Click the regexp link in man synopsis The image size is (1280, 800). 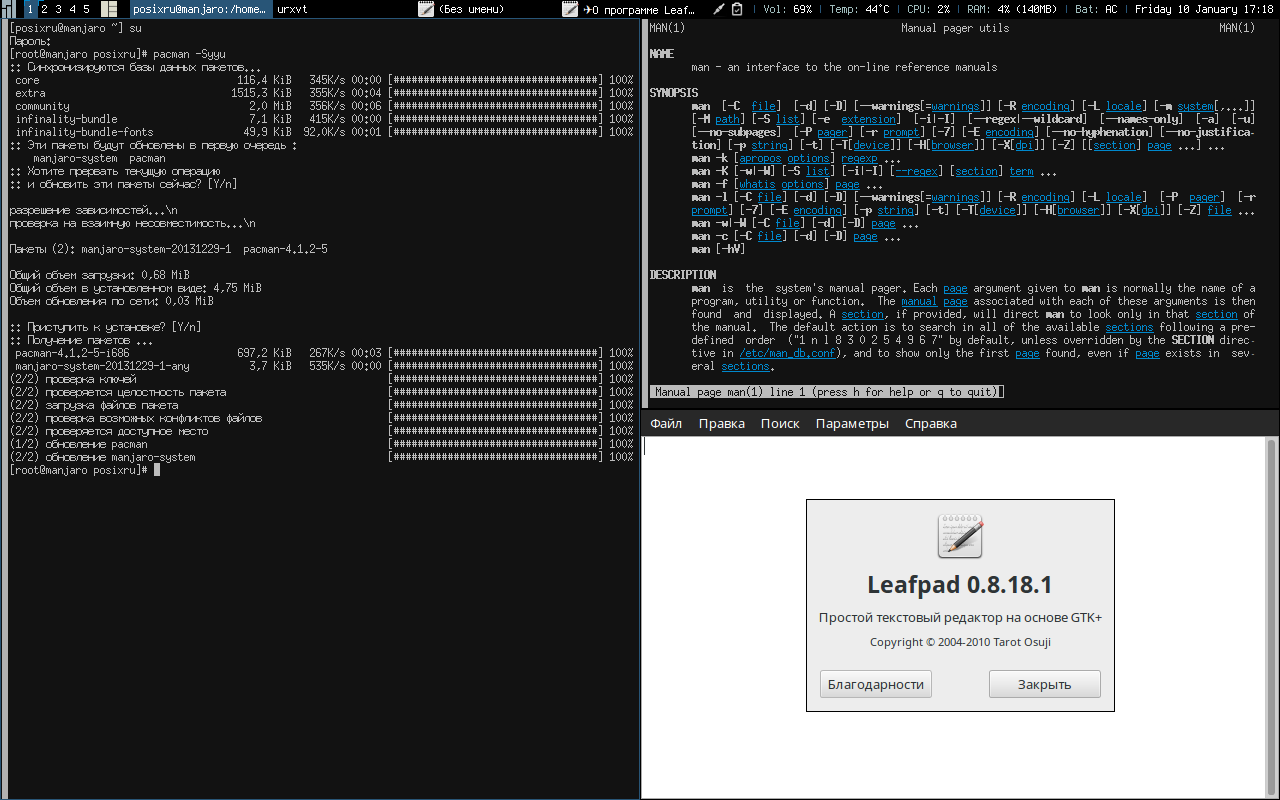pos(860,159)
